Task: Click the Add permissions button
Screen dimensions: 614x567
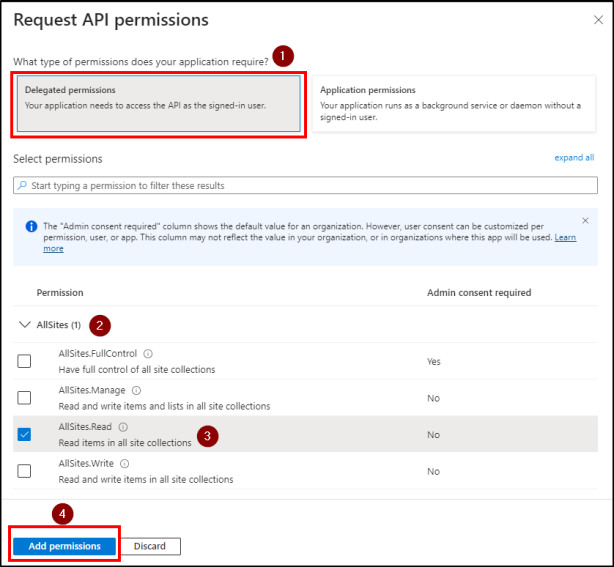Action: click(x=65, y=546)
